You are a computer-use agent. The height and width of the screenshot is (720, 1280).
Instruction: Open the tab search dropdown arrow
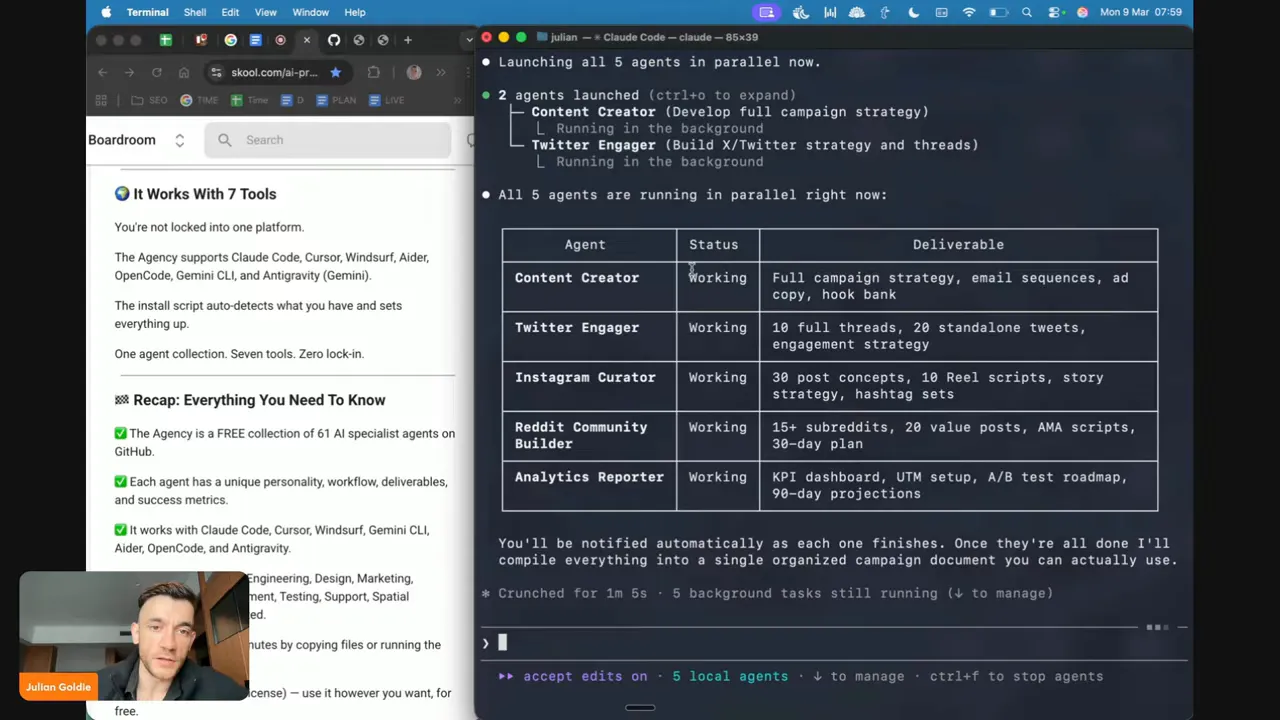(x=469, y=40)
